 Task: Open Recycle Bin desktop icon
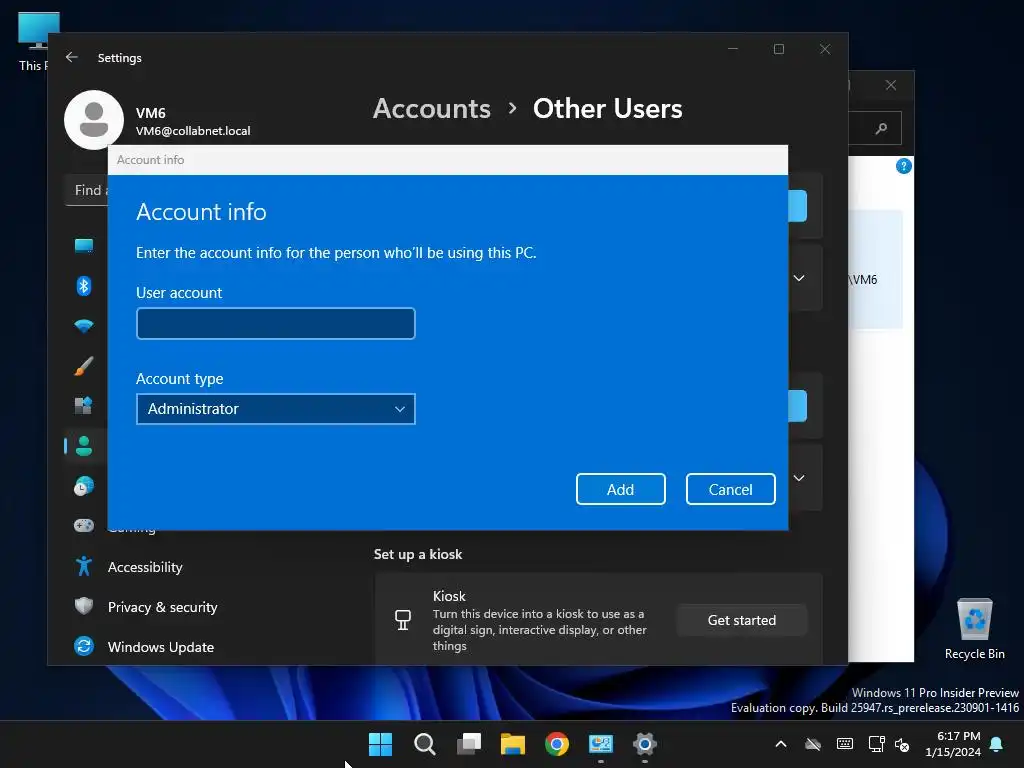coord(974,630)
